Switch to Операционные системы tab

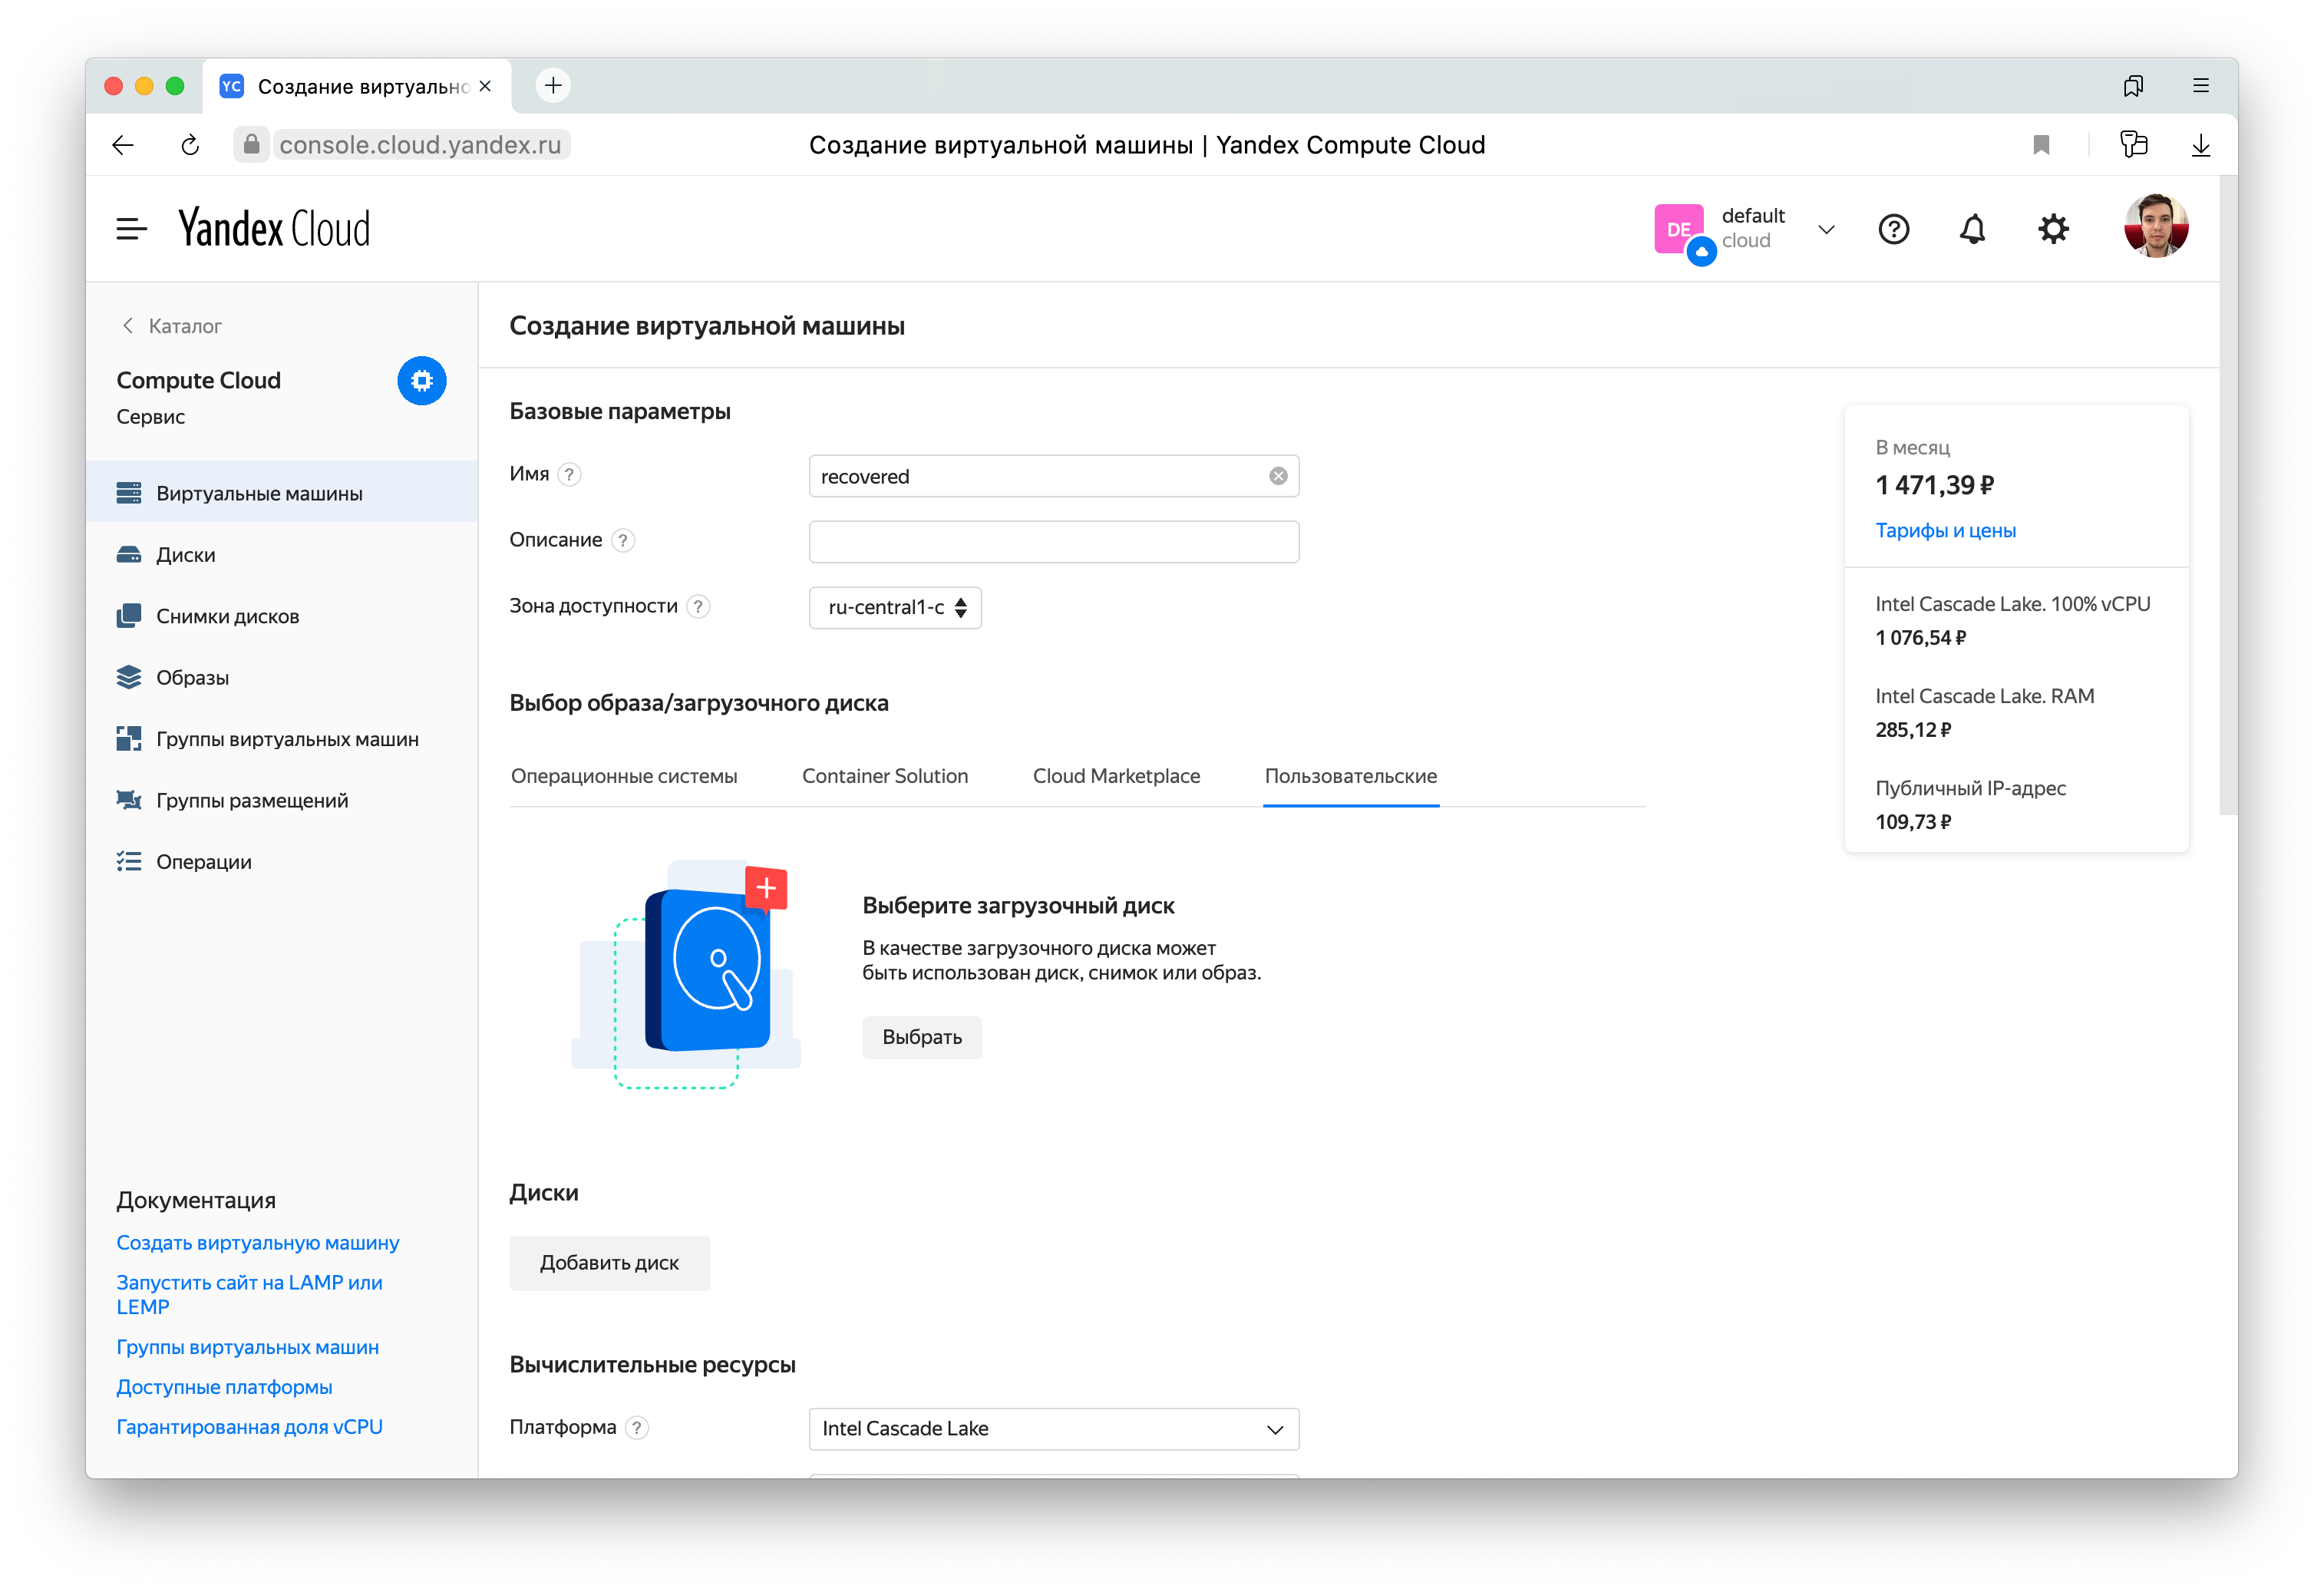624,776
